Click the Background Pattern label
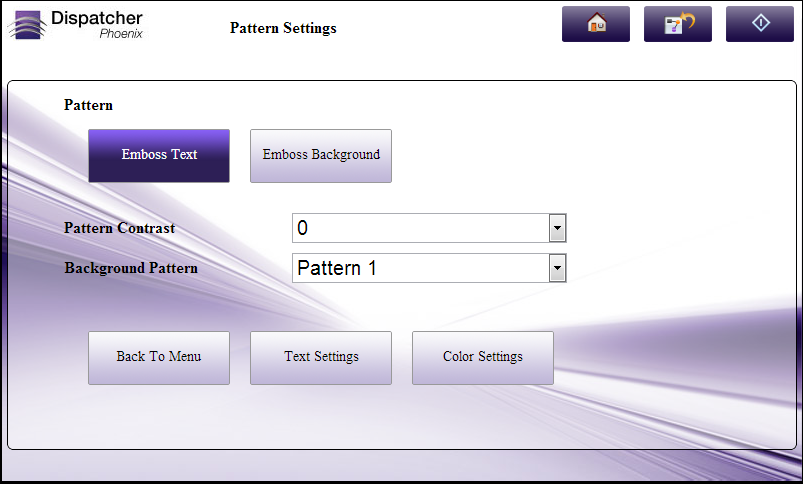This screenshot has height=484, width=803. coord(131,268)
